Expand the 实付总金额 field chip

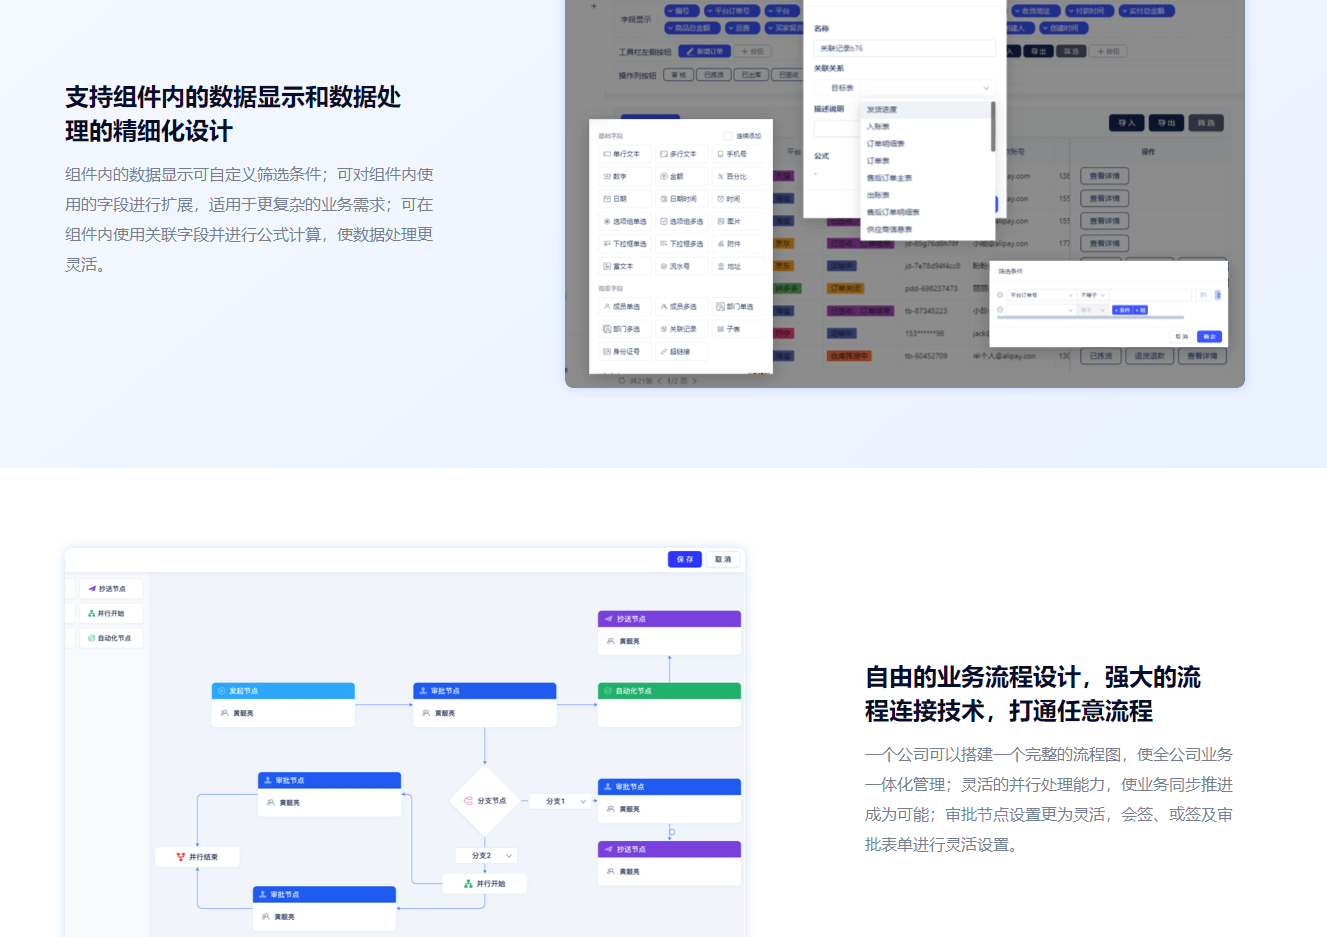click(x=1145, y=11)
